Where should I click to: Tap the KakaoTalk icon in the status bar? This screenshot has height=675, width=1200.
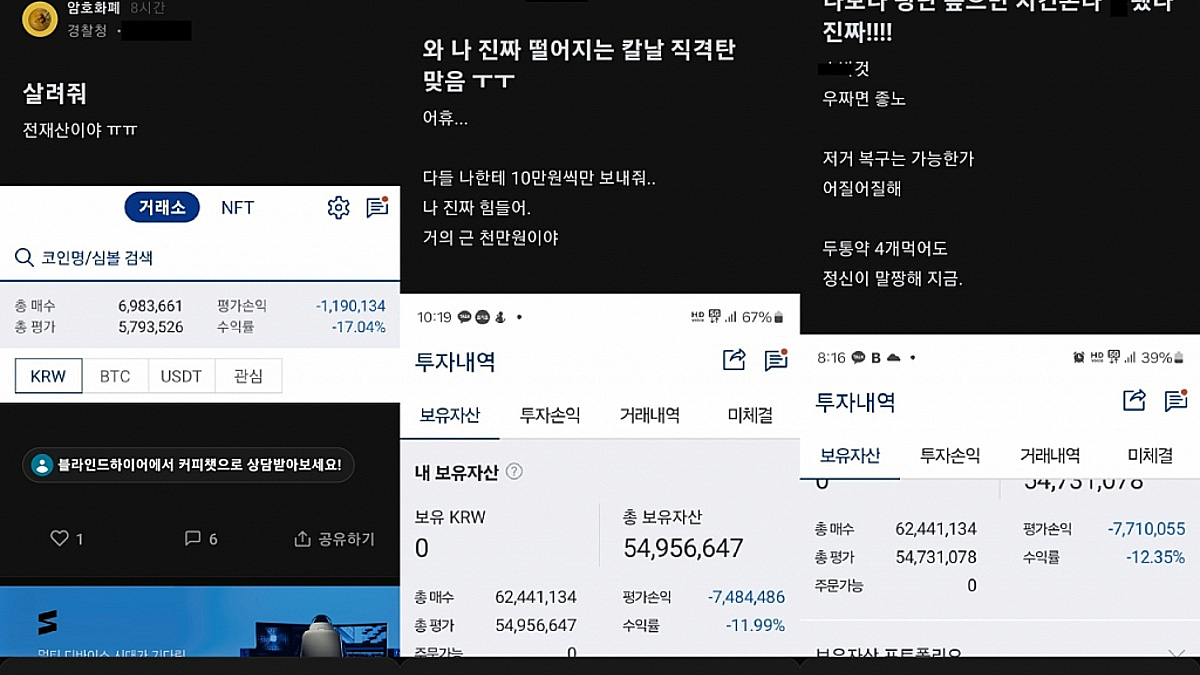click(463, 316)
